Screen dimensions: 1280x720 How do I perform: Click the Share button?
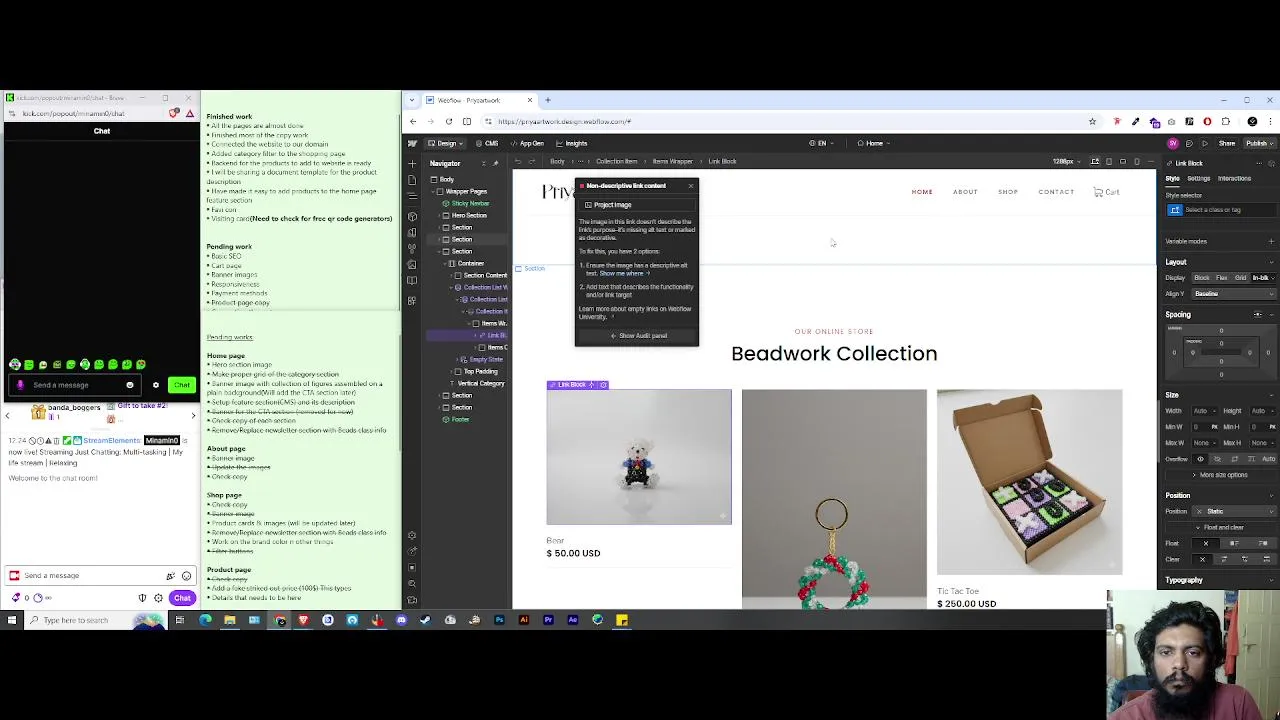1227,143
